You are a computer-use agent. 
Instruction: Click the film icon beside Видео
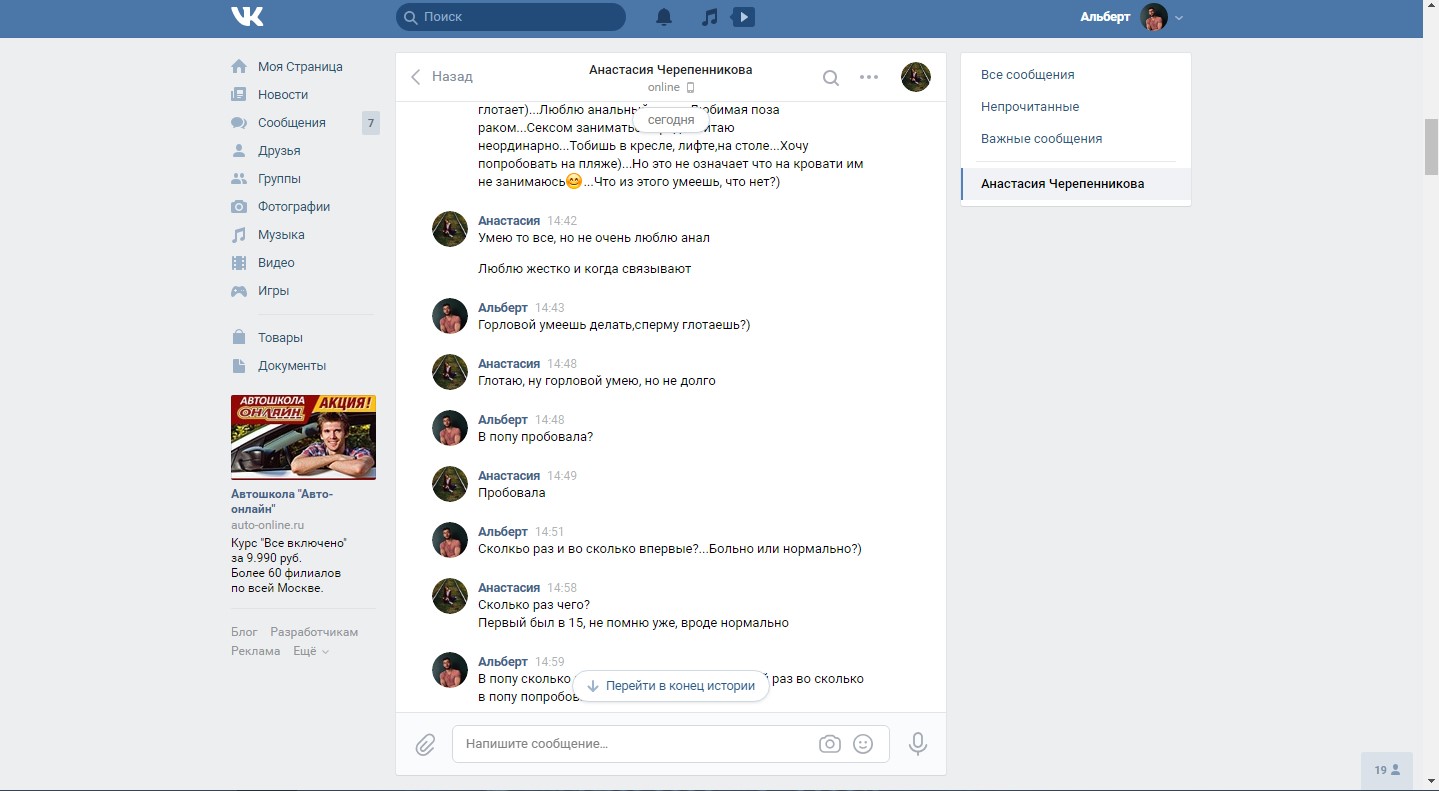click(x=239, y=263)
